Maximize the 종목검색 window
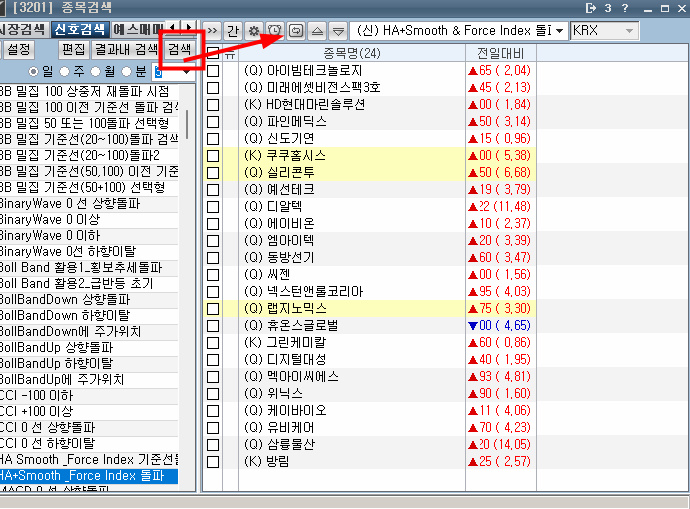 pos(665,8)
